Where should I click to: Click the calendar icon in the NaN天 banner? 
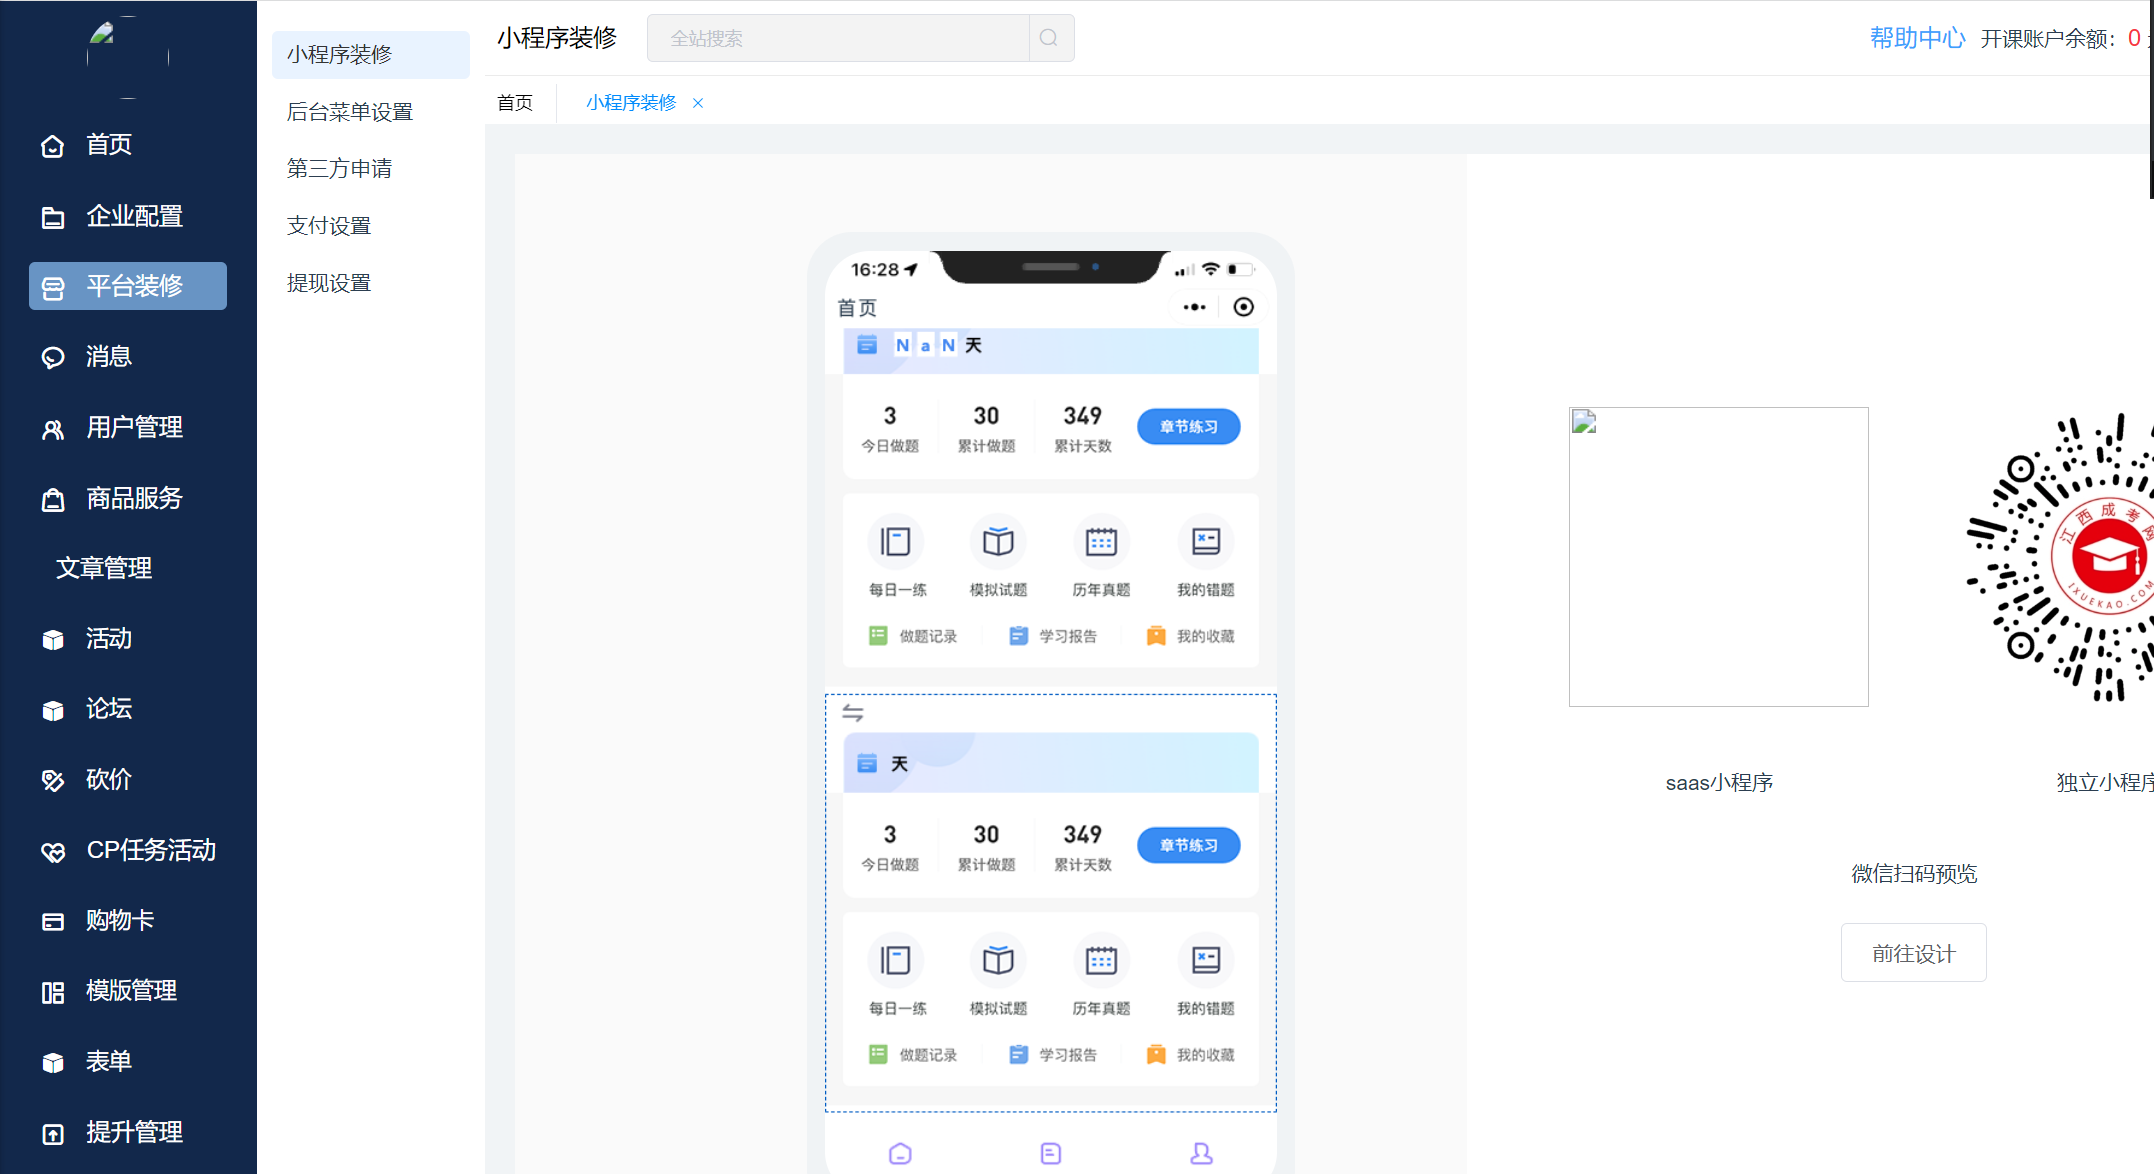pyautogui.click(x=867, y=345)
